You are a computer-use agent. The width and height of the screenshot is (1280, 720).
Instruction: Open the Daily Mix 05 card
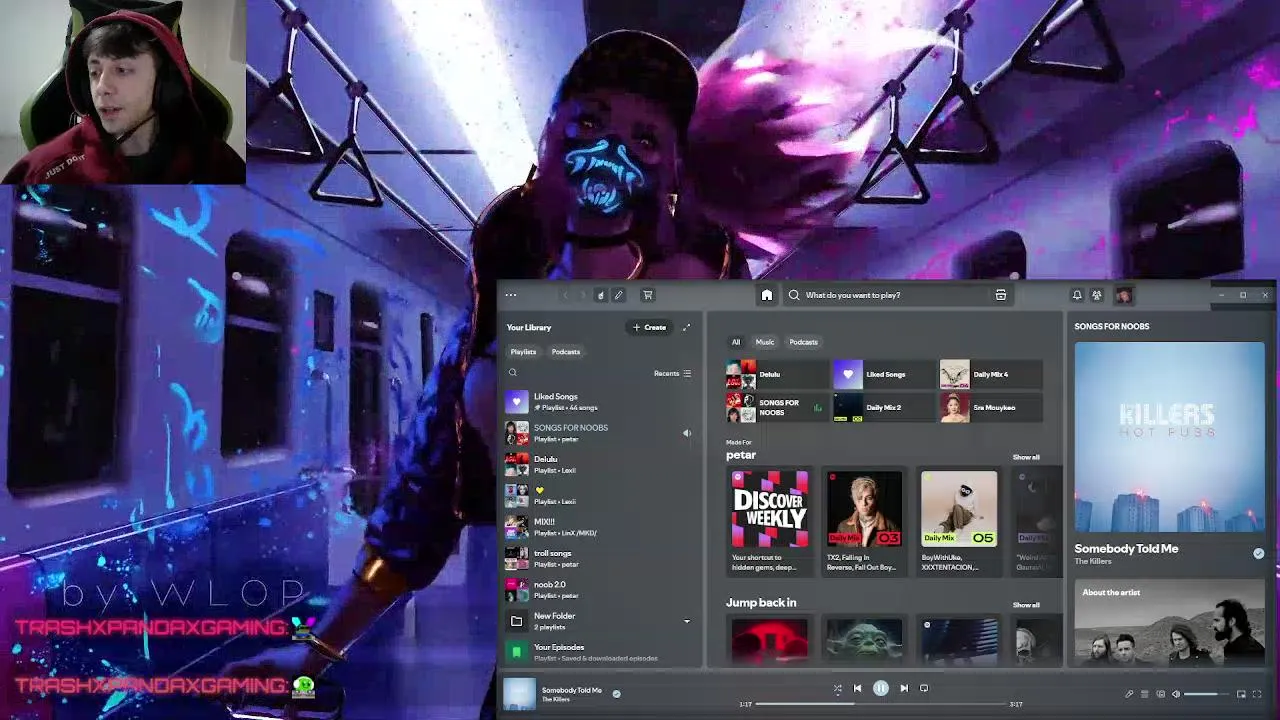[x=959, y=521]
